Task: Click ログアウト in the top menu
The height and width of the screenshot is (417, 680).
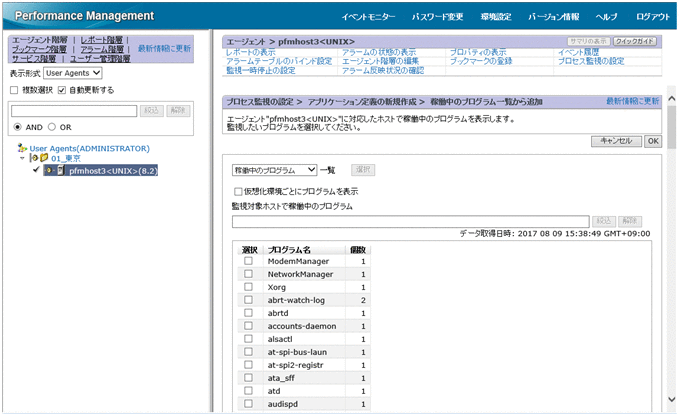Action: [653, 17]
